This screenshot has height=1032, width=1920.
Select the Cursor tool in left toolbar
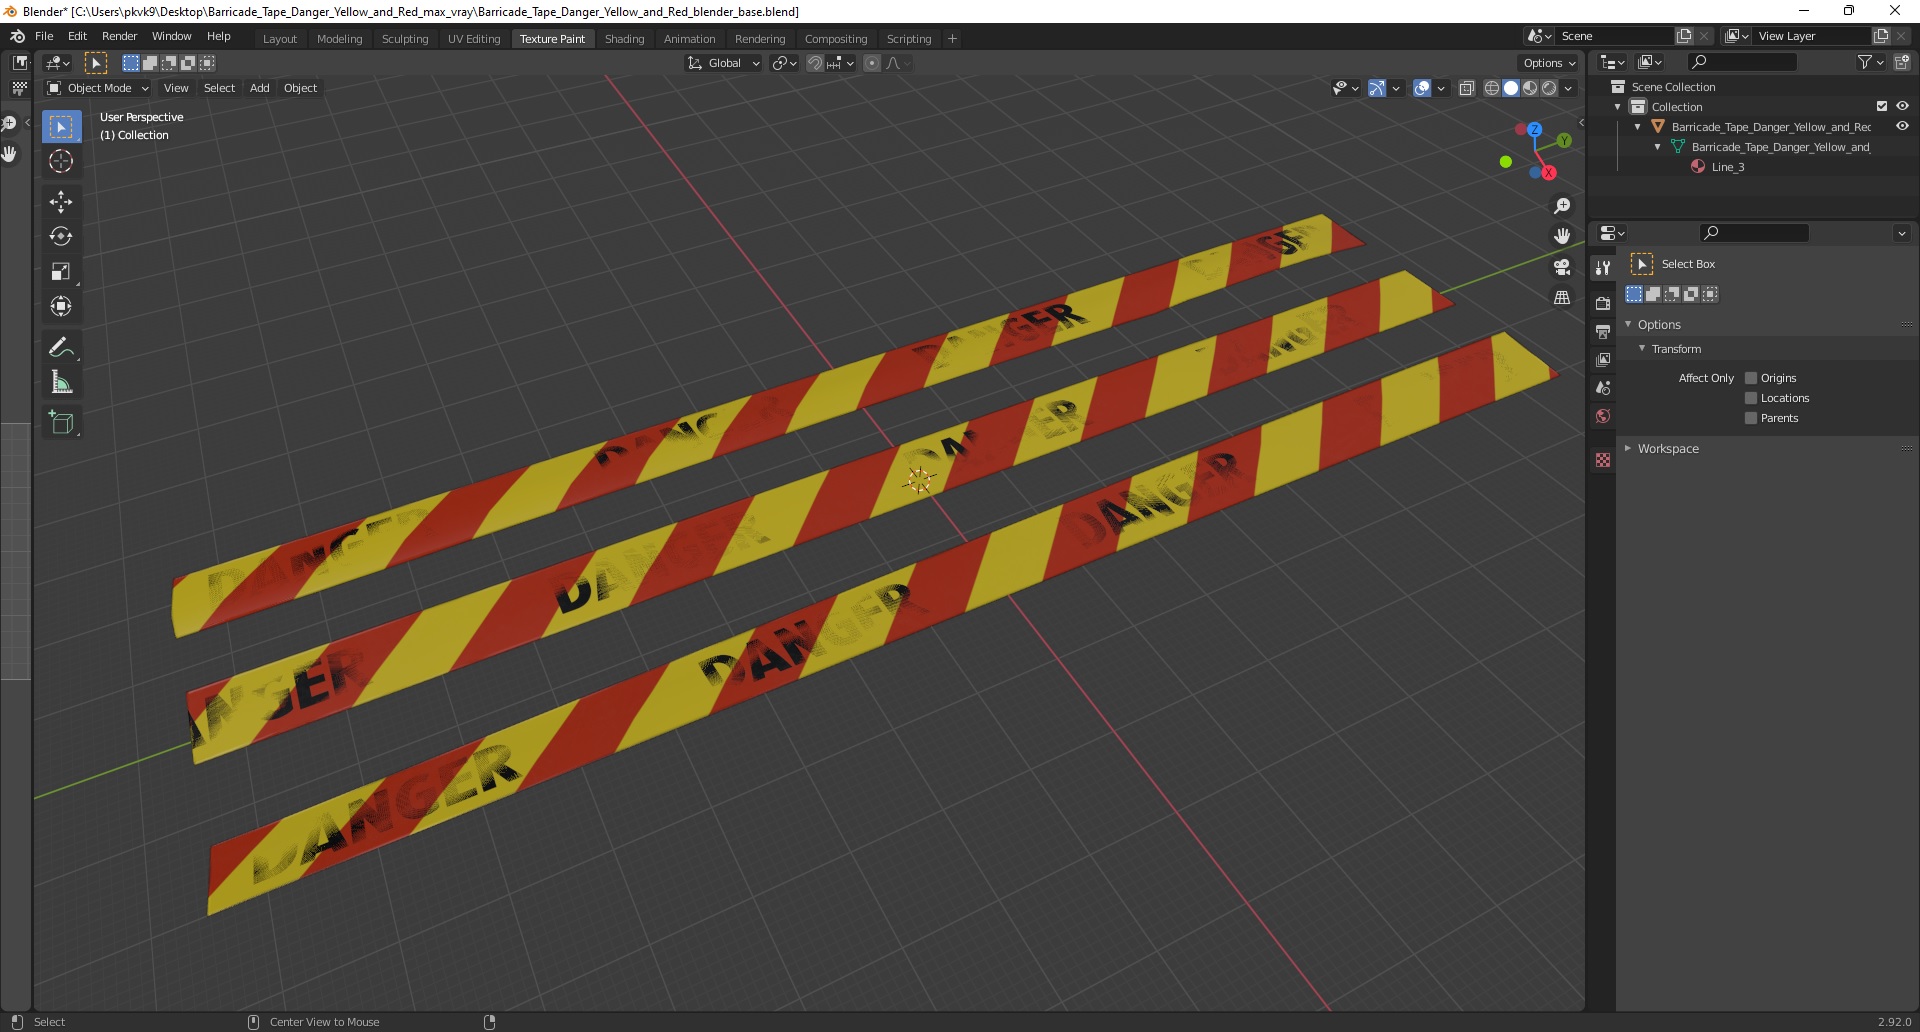click(61, 161)
